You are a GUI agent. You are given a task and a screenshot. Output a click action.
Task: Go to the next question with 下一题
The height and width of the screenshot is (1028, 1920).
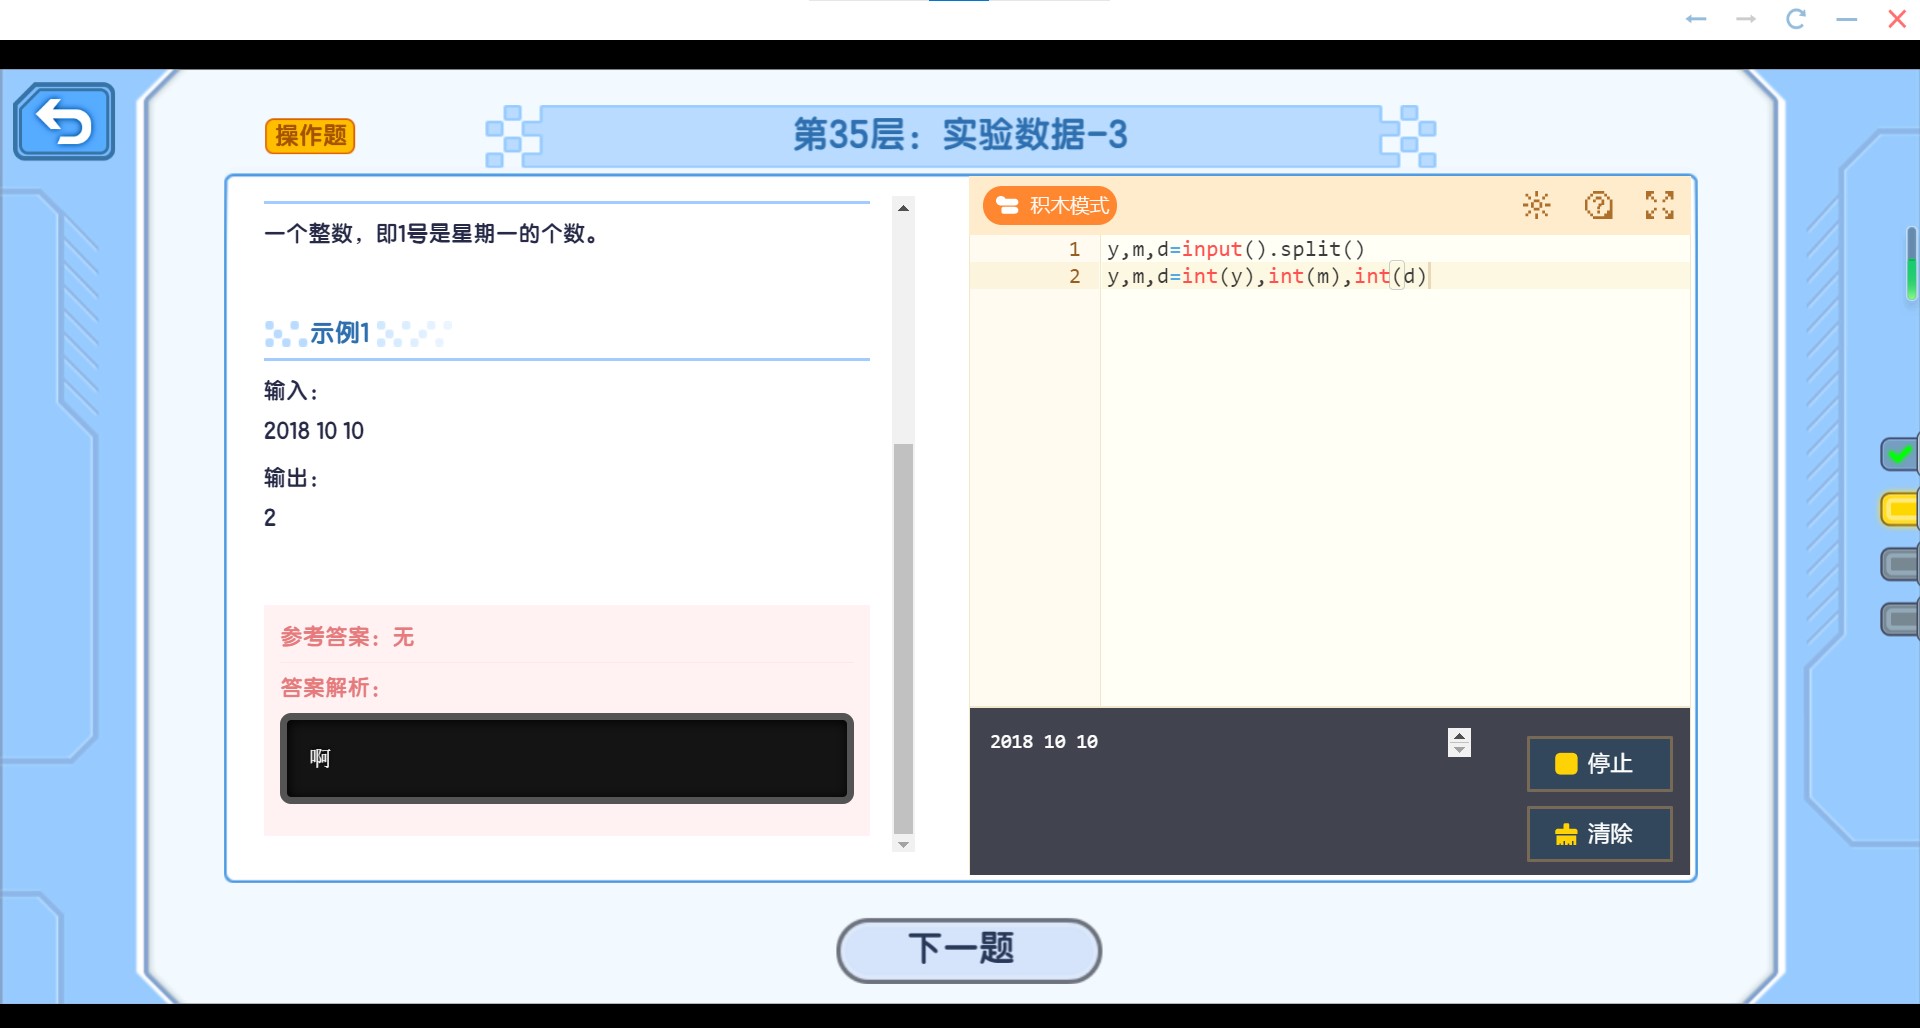(969, 950)
